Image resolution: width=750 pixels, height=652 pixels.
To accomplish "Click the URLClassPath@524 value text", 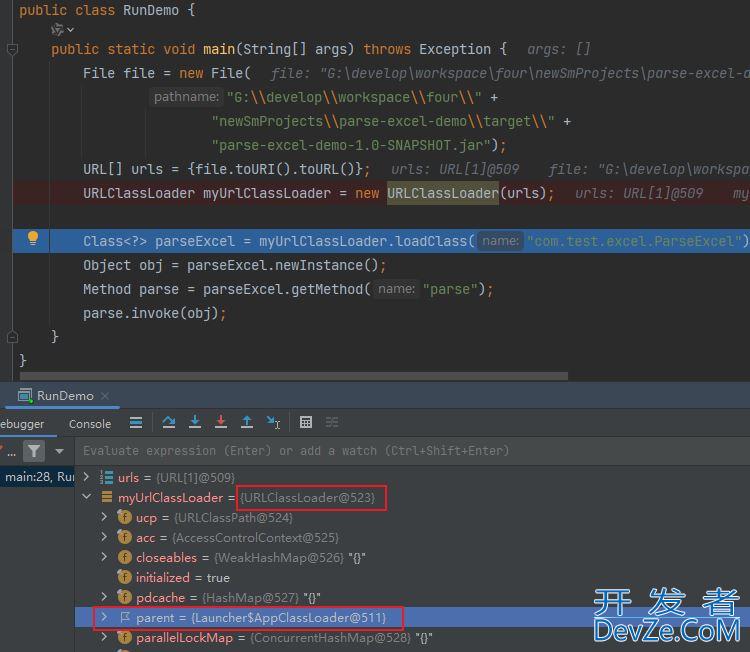I will [x=233, y=518].
